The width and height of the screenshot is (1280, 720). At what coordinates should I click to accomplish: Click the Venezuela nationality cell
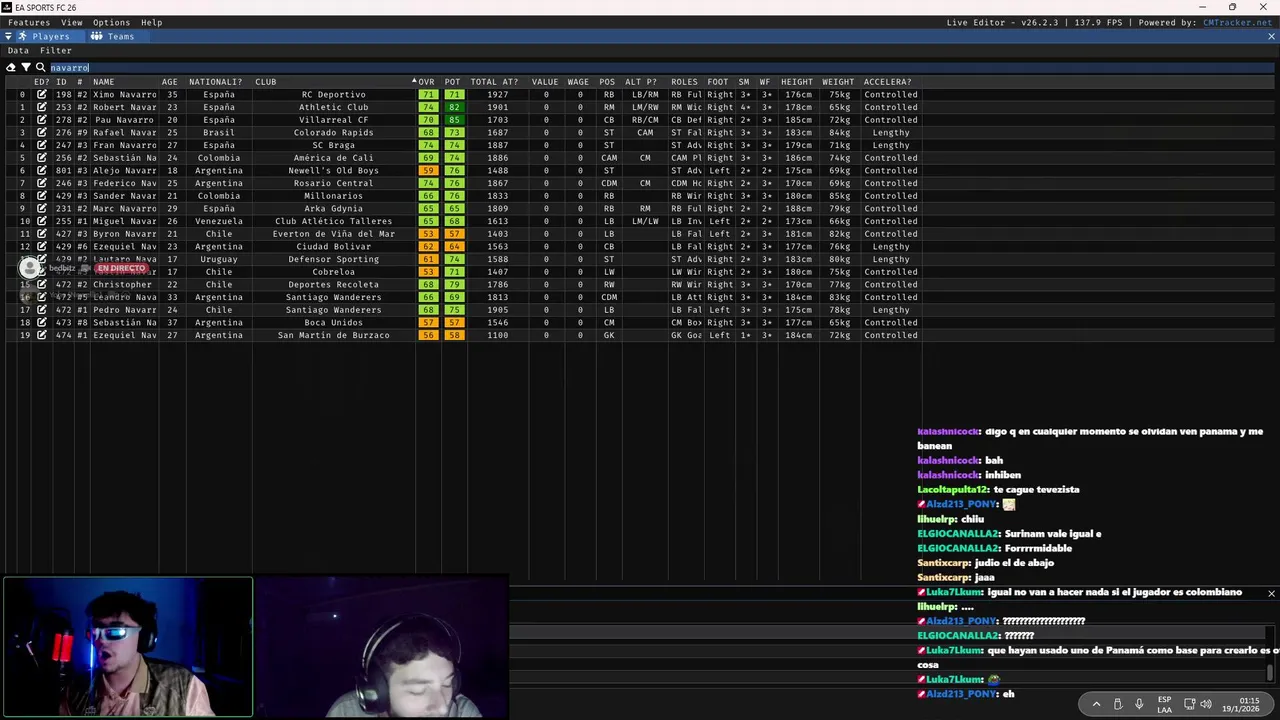click(x=219, y=221)
